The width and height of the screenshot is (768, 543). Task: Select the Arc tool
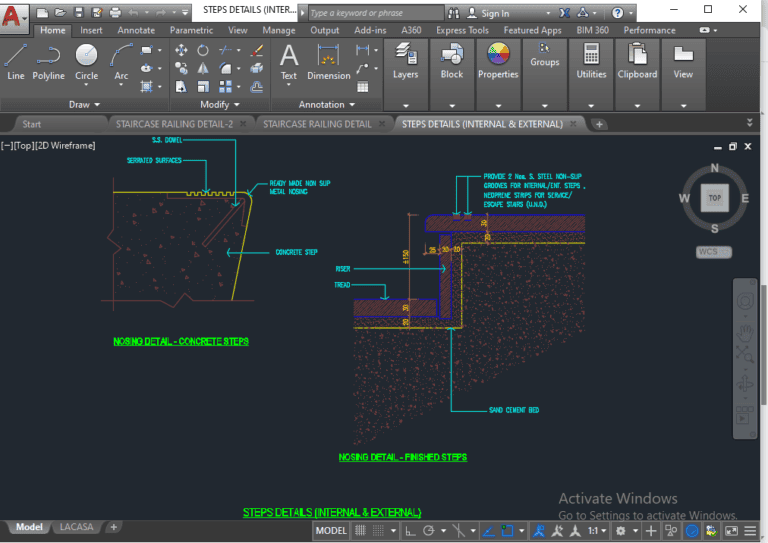(x=121, y=62)
